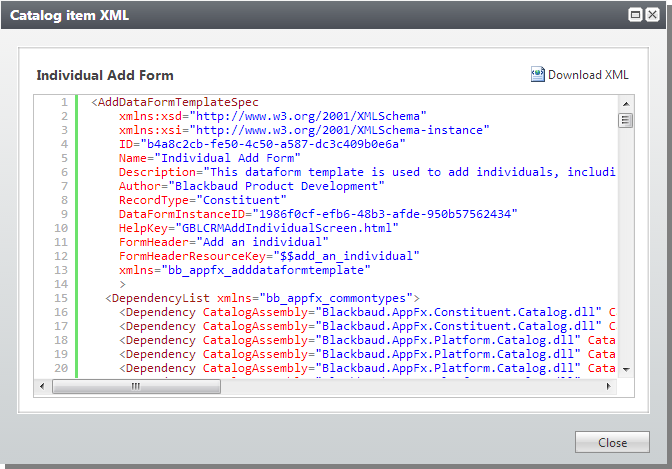This screenshot has height=469, width=672.
Task: Click the xmlns:xsd attribute line
Action: (x=273, y=116)
